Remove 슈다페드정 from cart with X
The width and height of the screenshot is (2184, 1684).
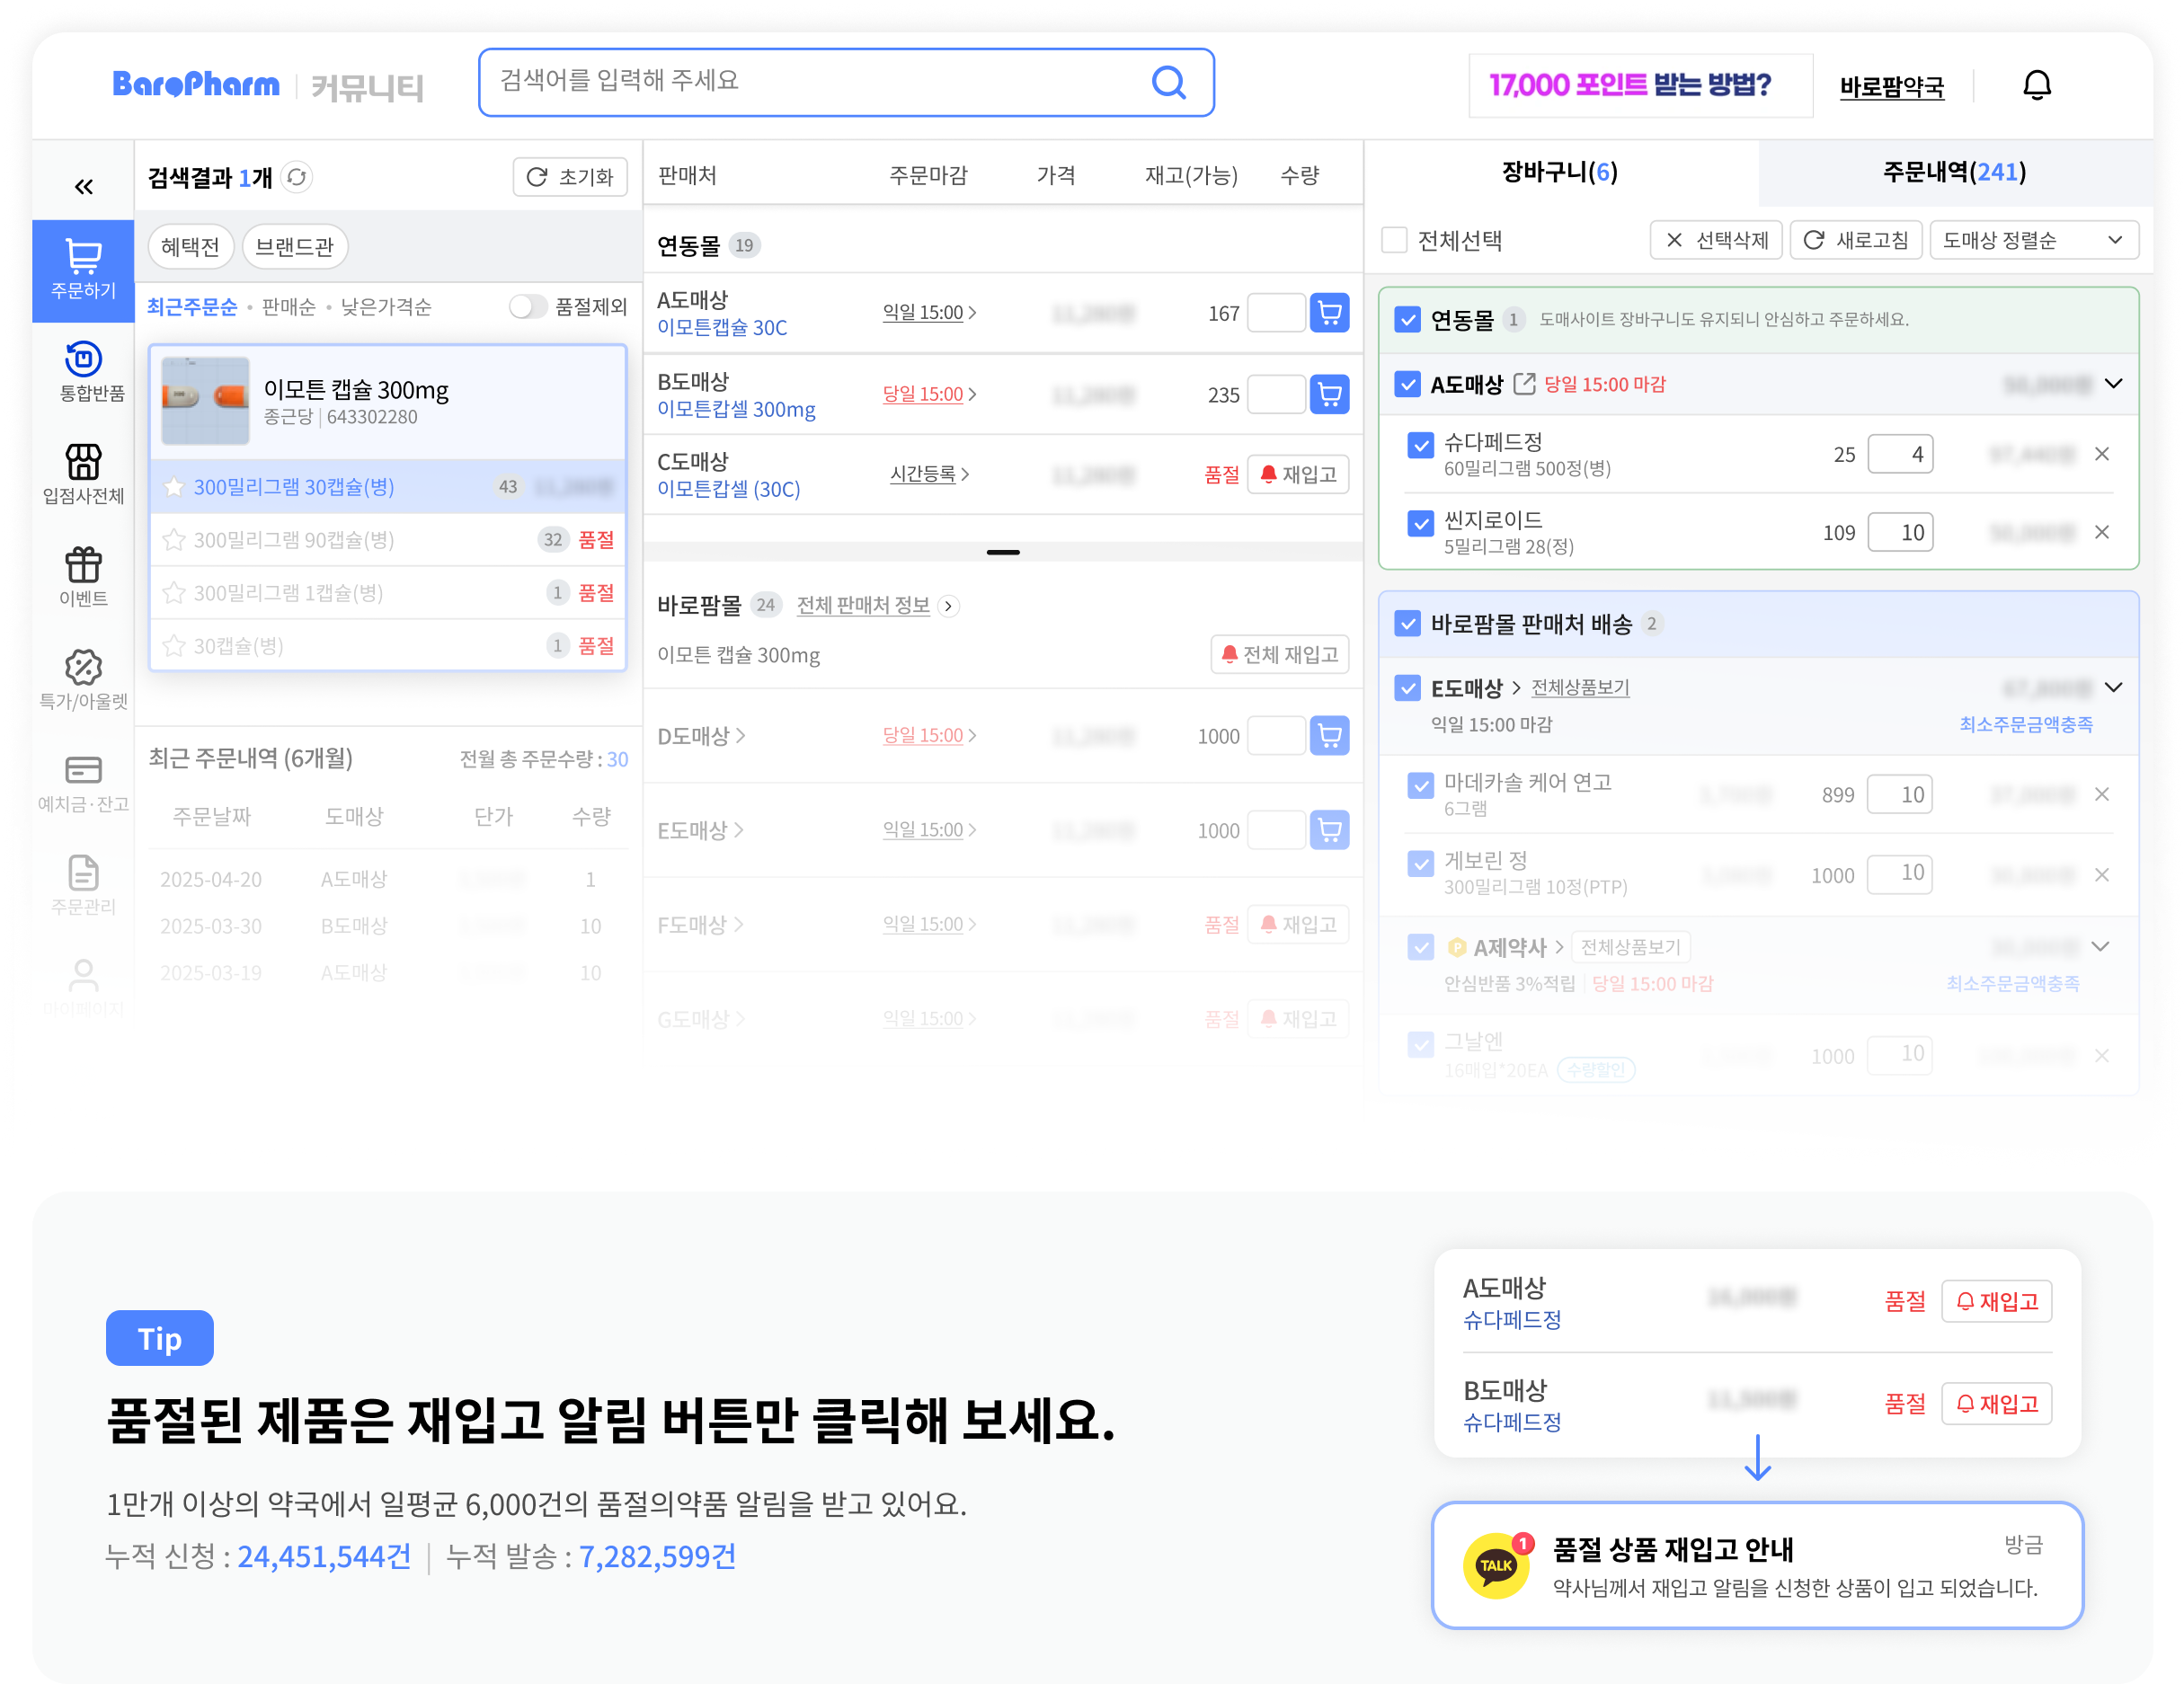[x=2102, y=454]
